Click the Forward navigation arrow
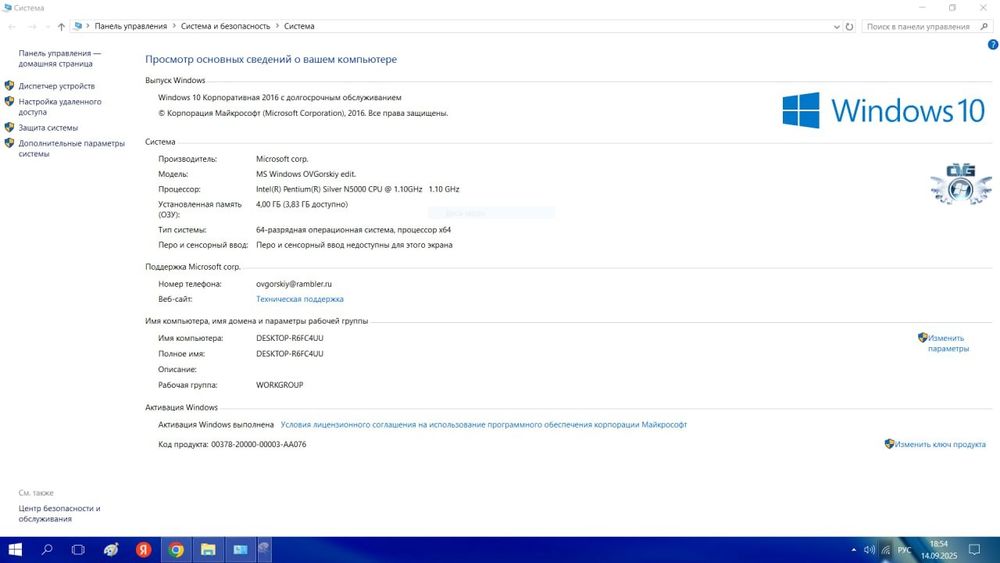 click(x=32, y=27)
